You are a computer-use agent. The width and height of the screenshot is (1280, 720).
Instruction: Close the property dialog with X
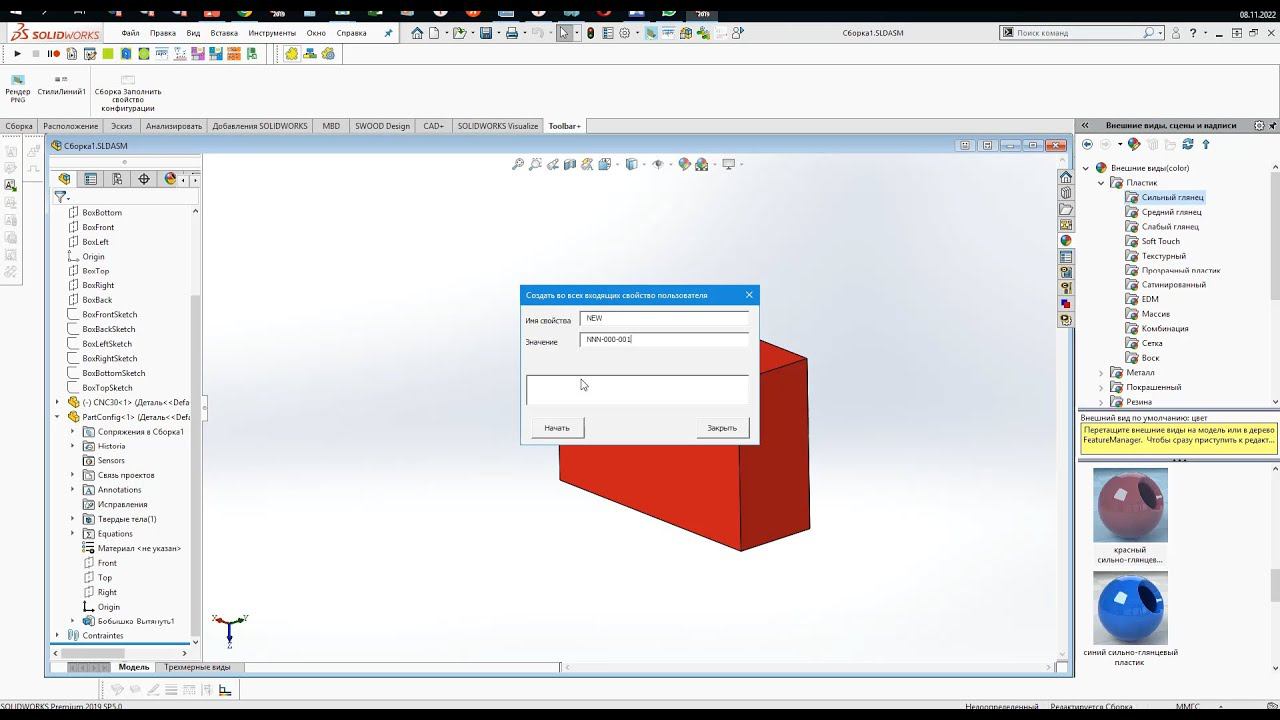click(x=749, y=295)
